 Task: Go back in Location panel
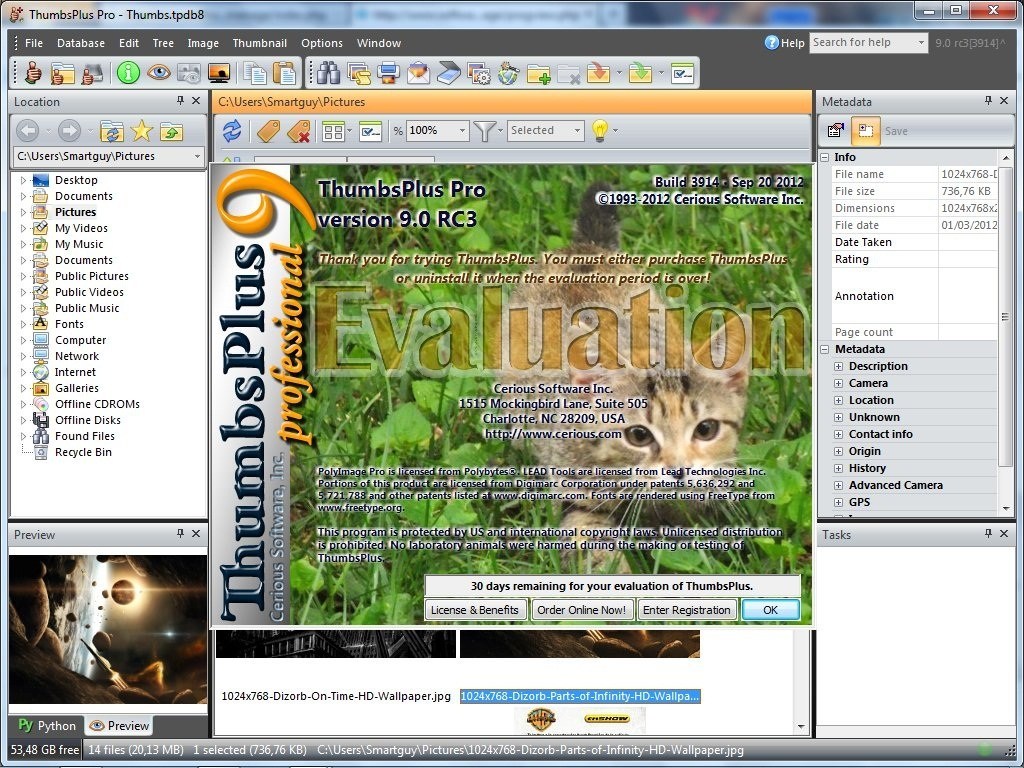(27, 131)
